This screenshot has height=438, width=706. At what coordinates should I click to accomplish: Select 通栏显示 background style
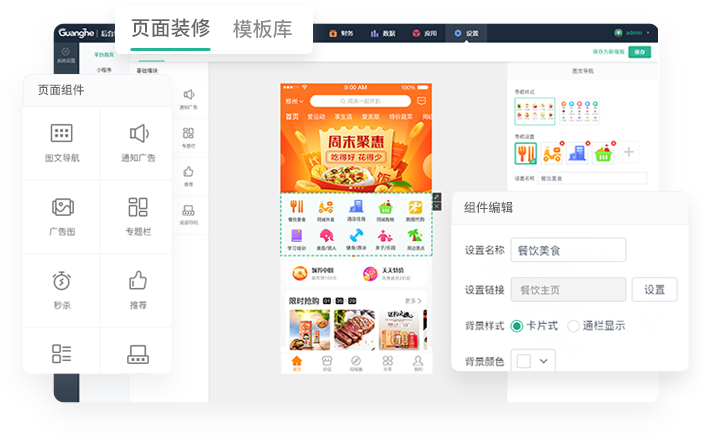[573, 325]
